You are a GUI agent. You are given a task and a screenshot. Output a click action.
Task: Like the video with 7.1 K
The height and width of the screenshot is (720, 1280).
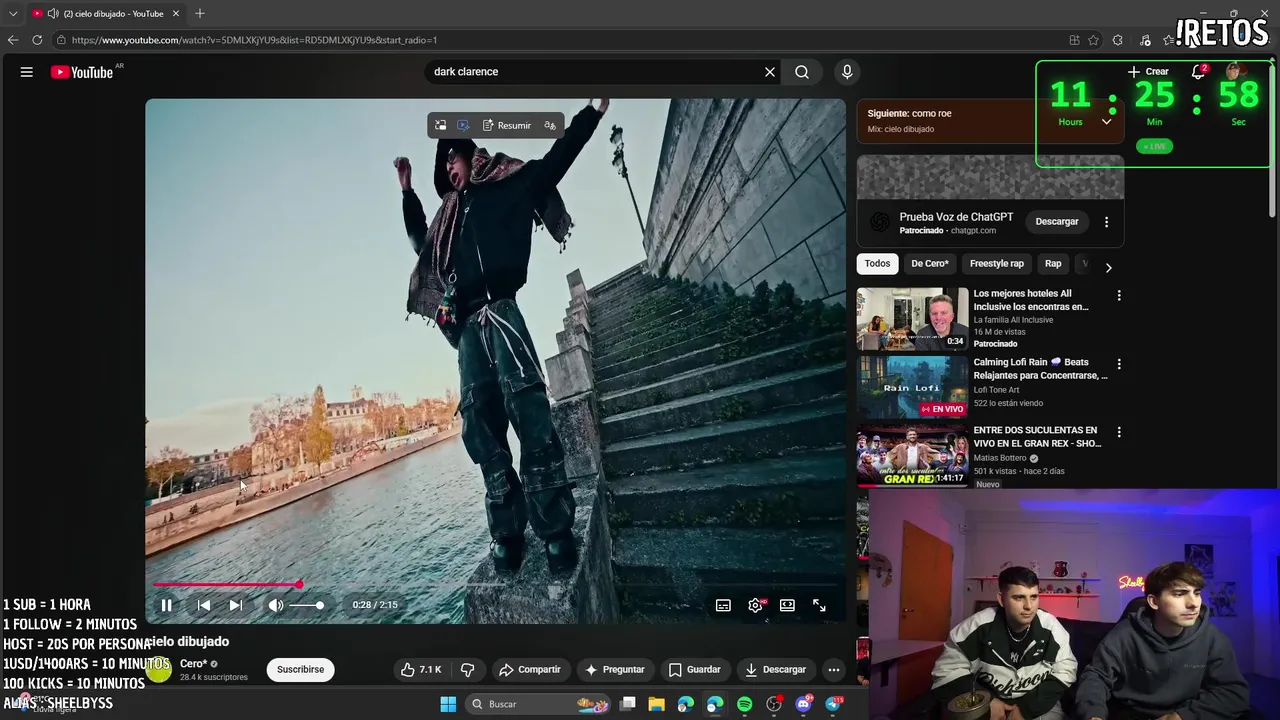421,670
